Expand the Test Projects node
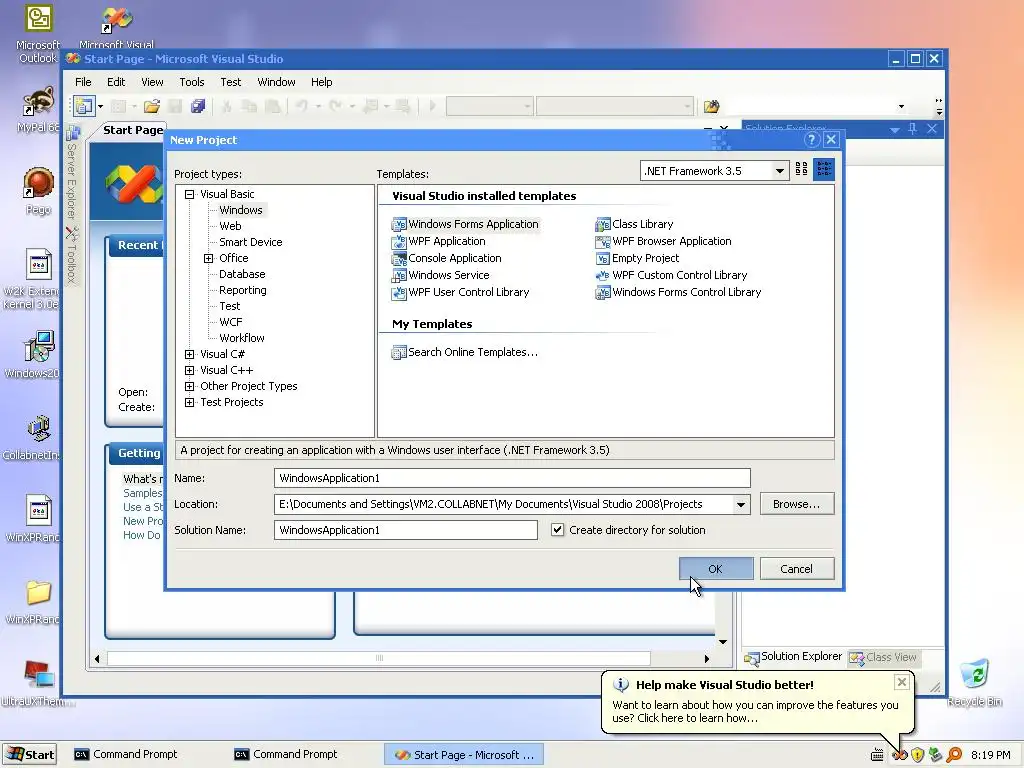The height and width of the screenshot is (768, 1024). [189, 402]
